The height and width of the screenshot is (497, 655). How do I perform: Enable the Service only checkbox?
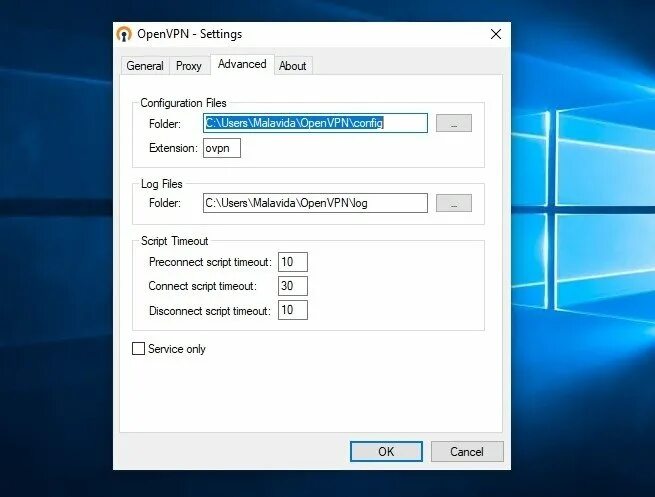pyautogui.click(x=138, y=349)
